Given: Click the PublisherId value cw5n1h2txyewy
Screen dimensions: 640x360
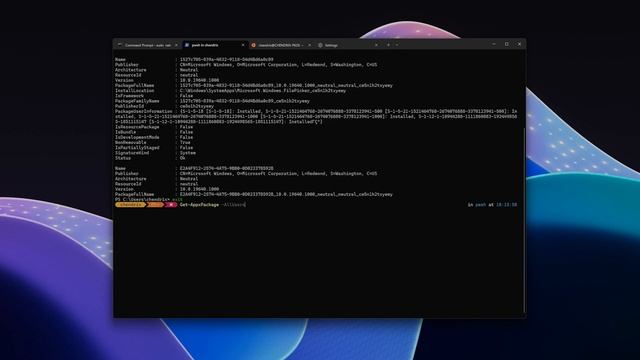Looking at the screenshot, I should (x=197, y=106).
